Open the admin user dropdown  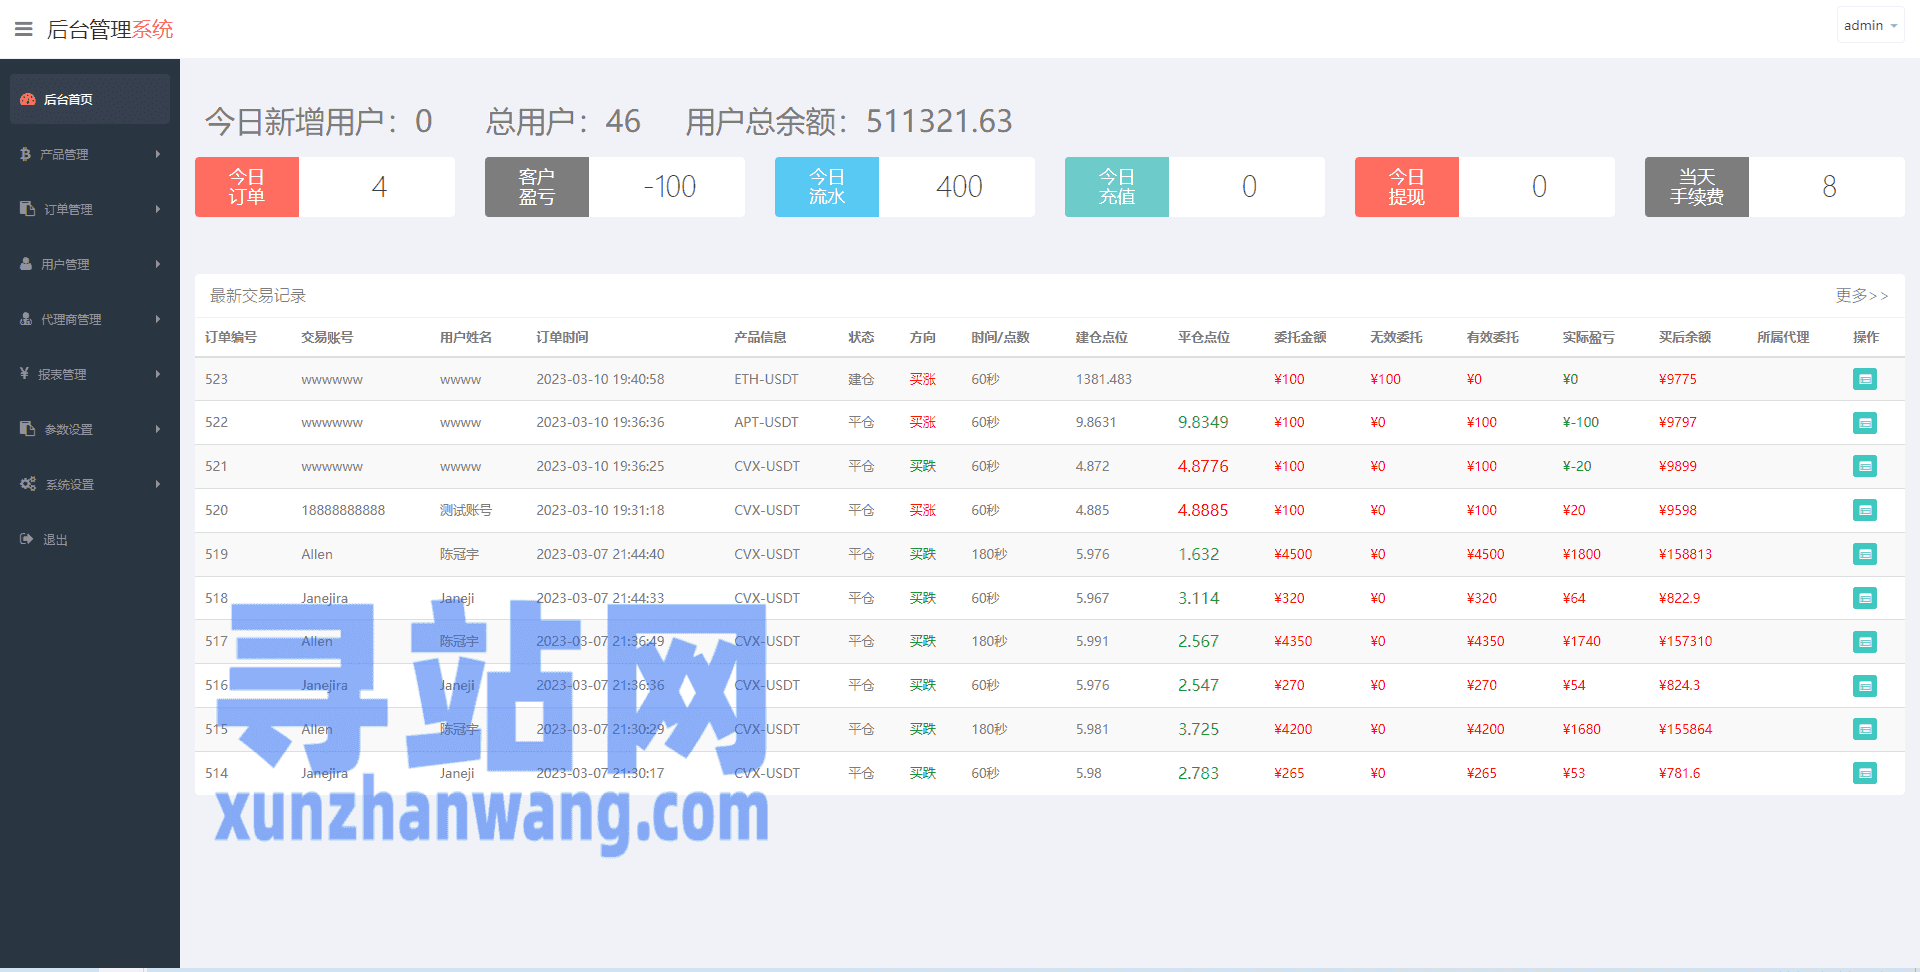coord(1869,26)
